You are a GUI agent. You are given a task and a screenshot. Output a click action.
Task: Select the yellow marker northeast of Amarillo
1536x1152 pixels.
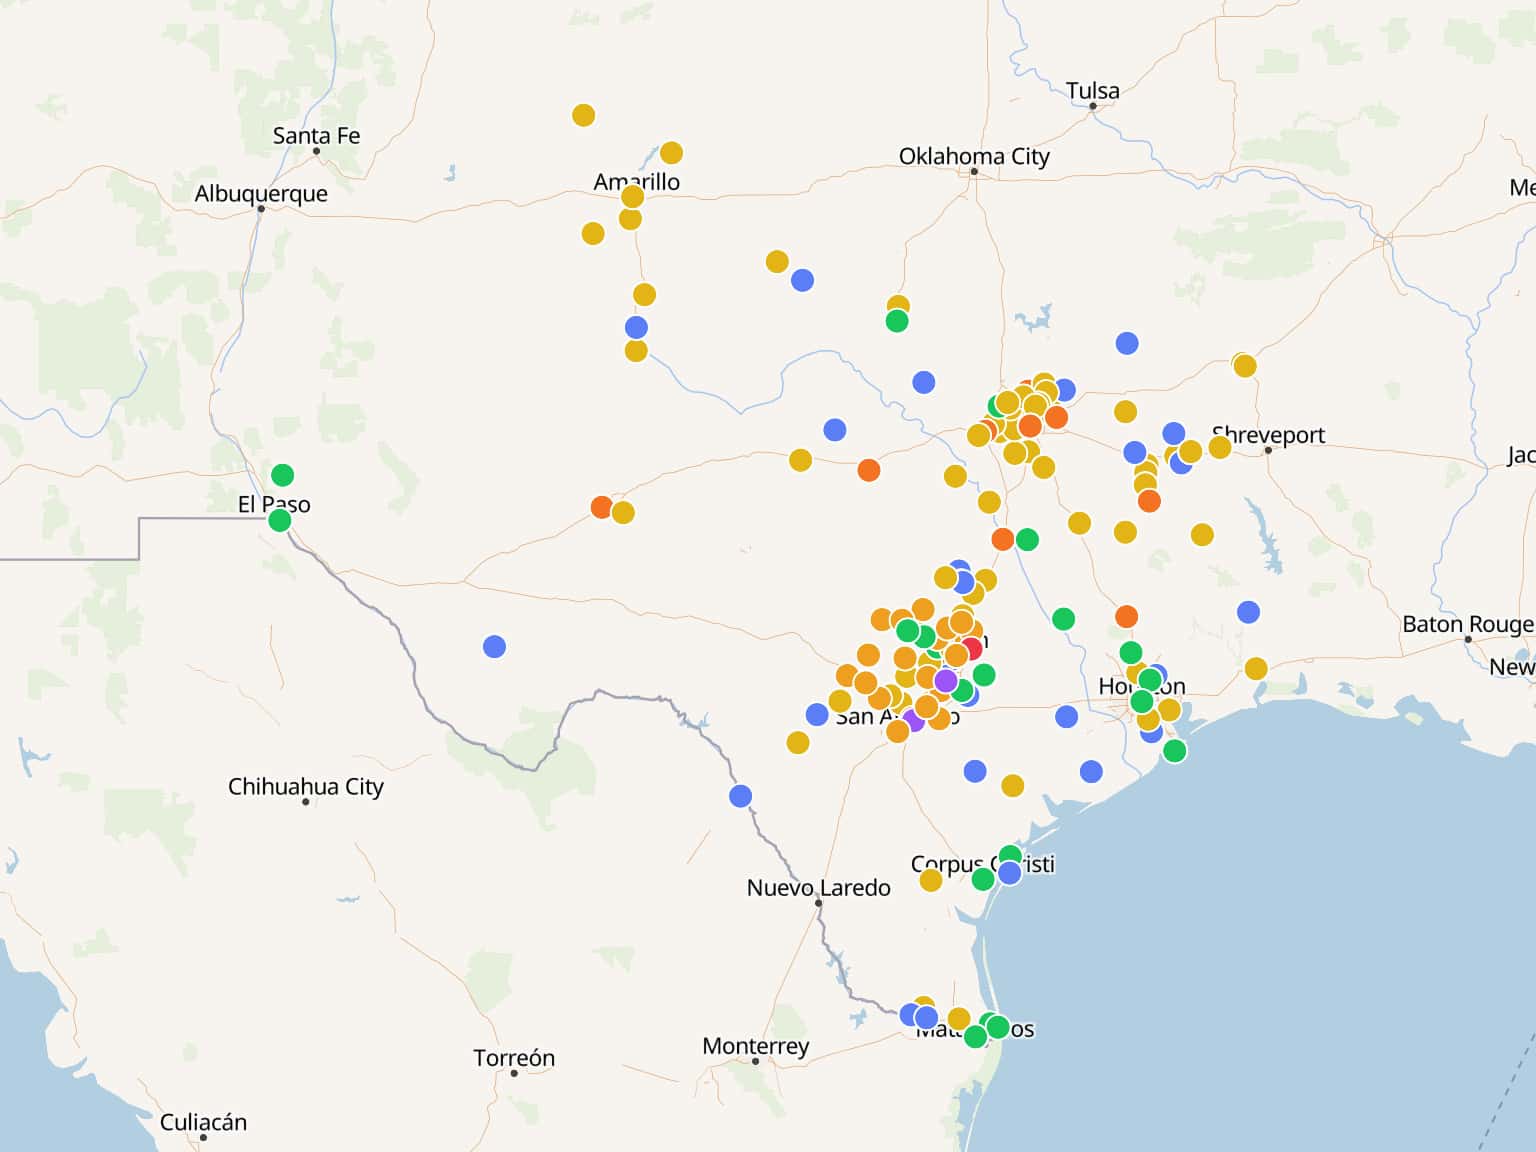point(671,153)
